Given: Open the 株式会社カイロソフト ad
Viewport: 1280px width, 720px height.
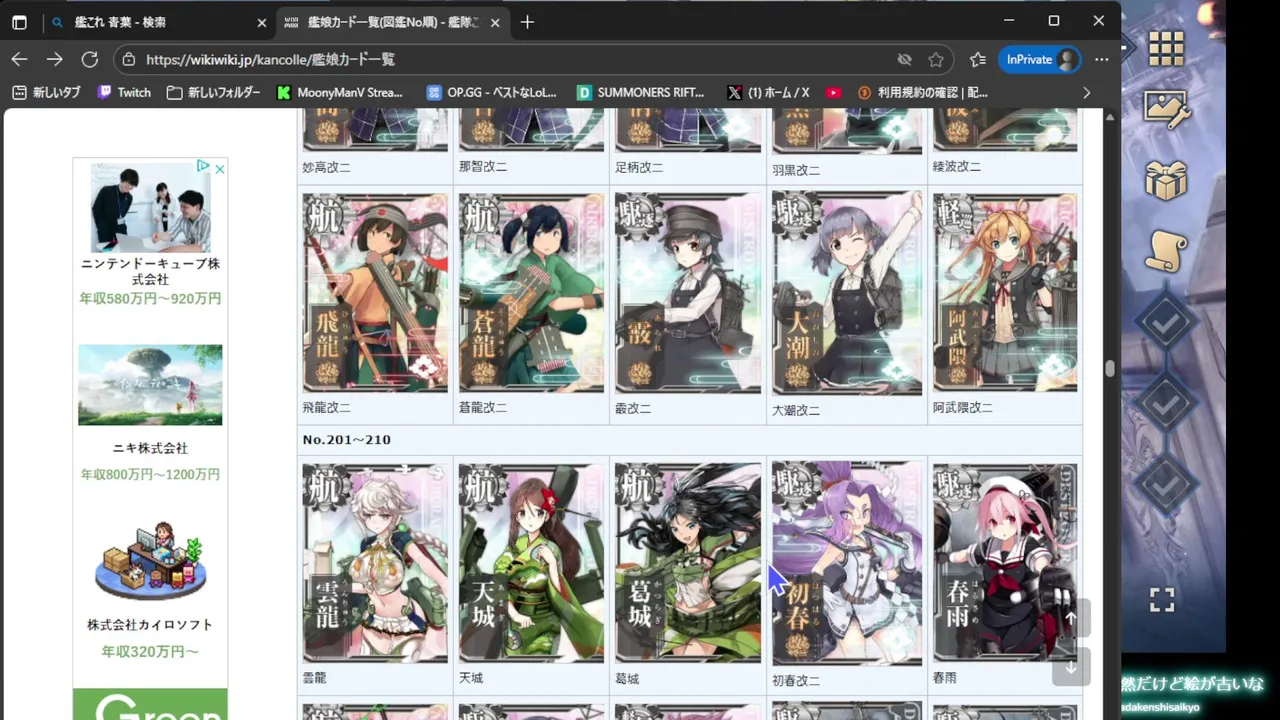Looking at the screenshot, I should 150,590.
